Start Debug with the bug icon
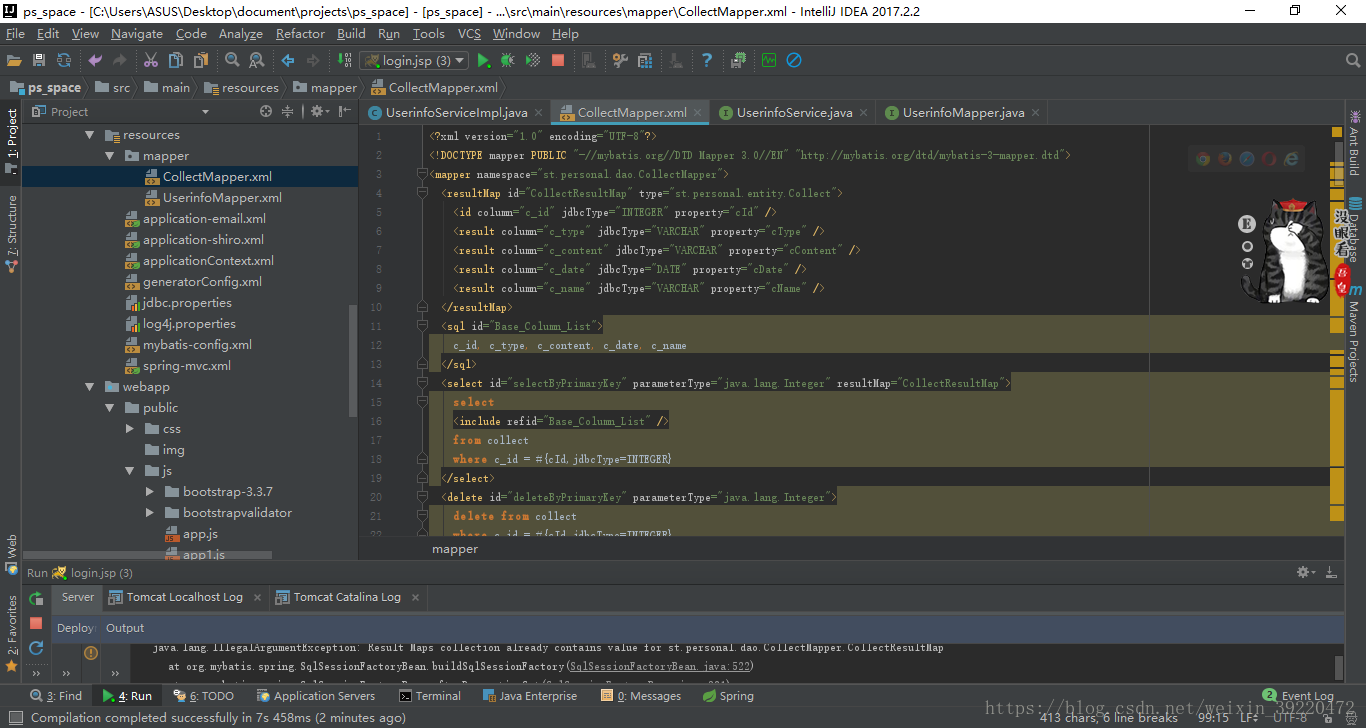The image size is (1366, 728). [x=508, y=60]
